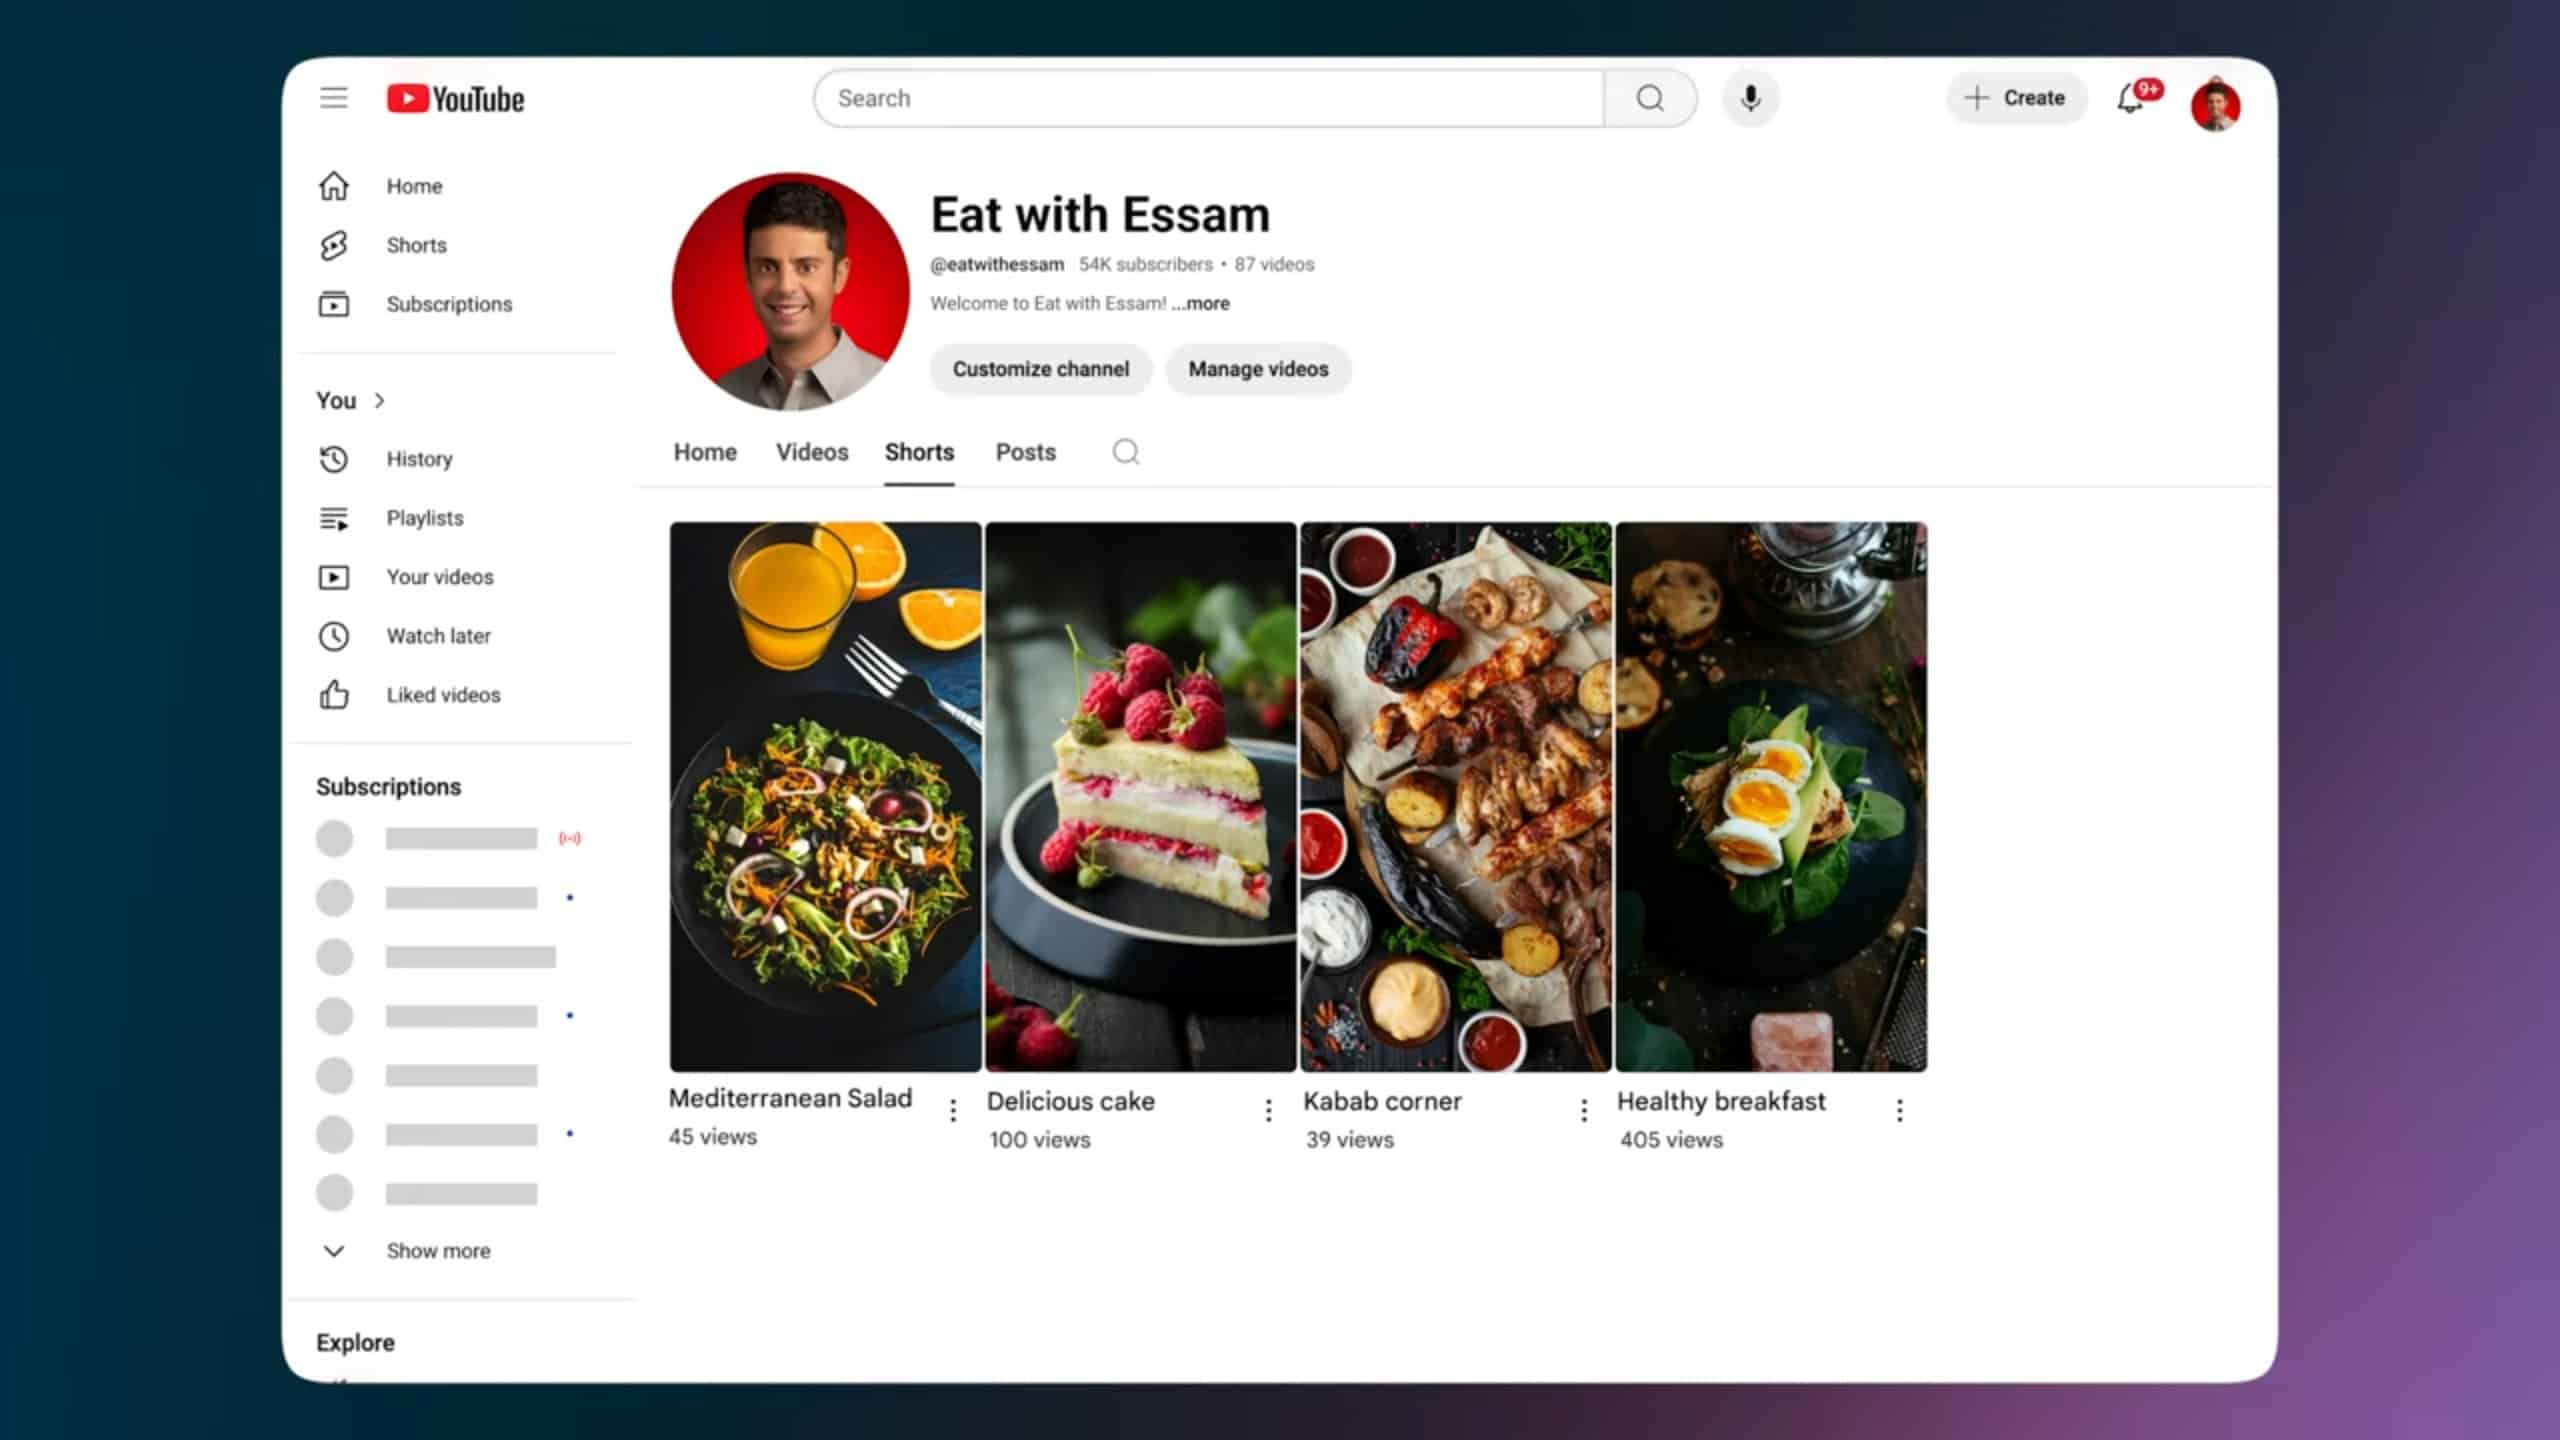
Task: Click the search magnifier button
Action: tap(1650, 98)
